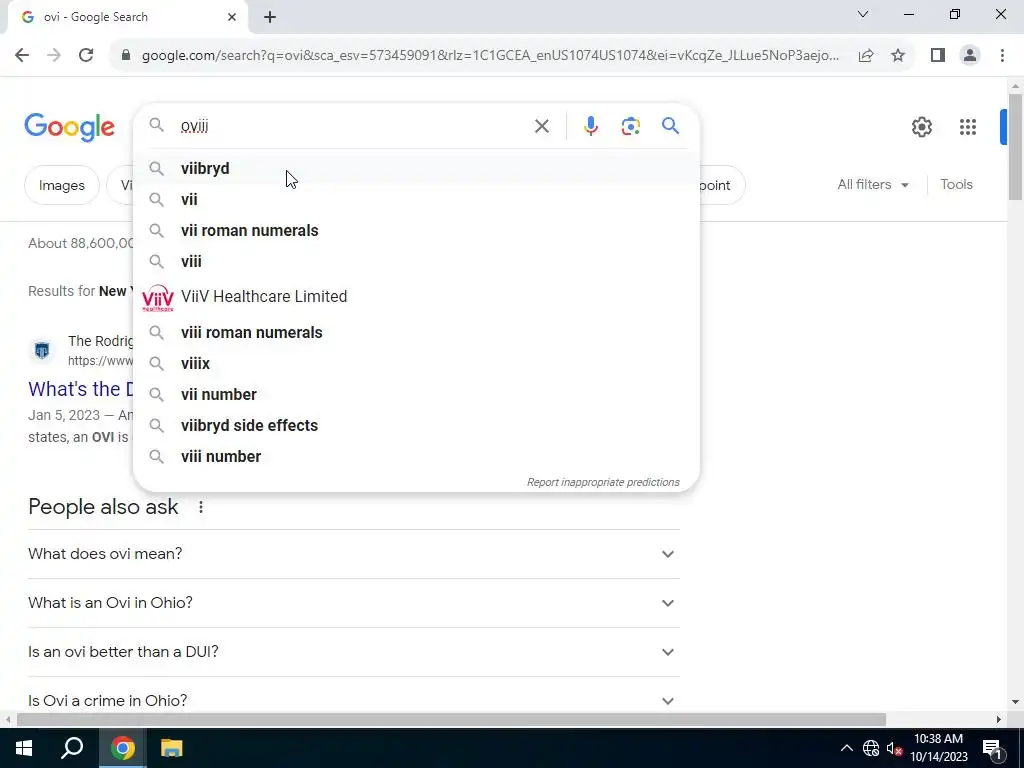Select suggestion 'viibryd side effects'
The image size is (1024, 768).
click(416, 425)
